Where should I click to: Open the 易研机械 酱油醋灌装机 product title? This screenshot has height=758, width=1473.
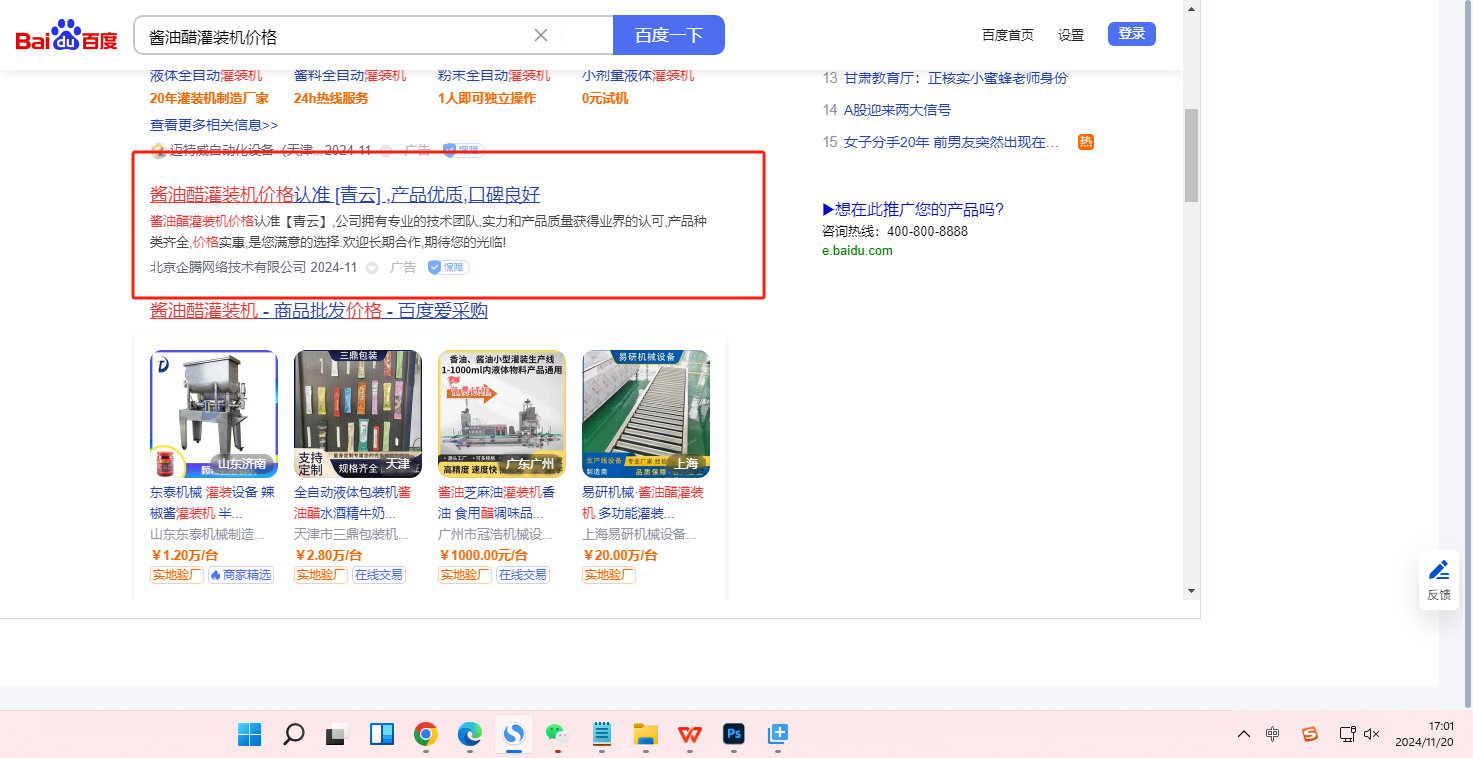click(643, 502)
